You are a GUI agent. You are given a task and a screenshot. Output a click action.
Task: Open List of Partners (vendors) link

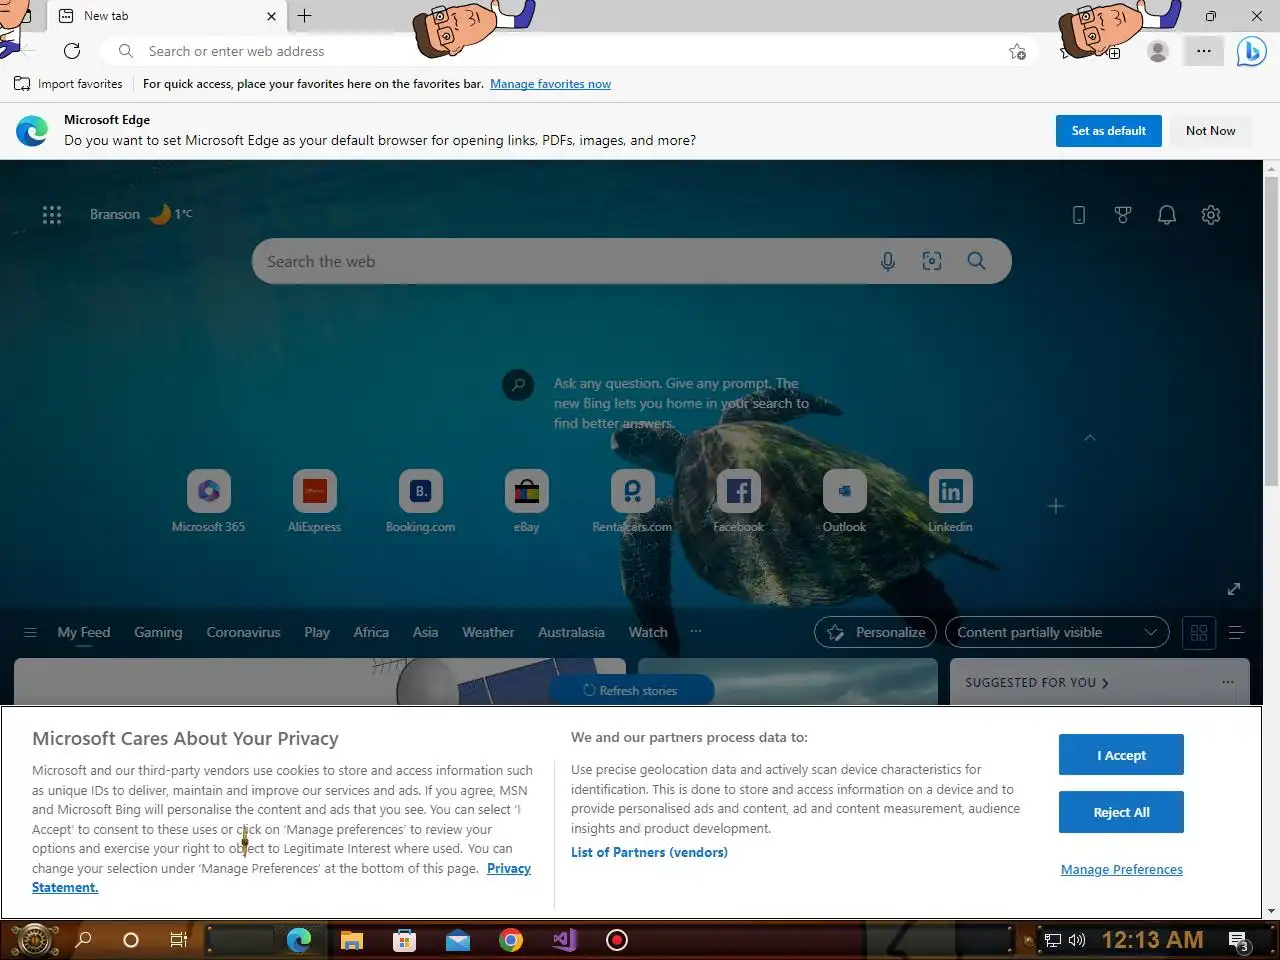tap(649, 852)
